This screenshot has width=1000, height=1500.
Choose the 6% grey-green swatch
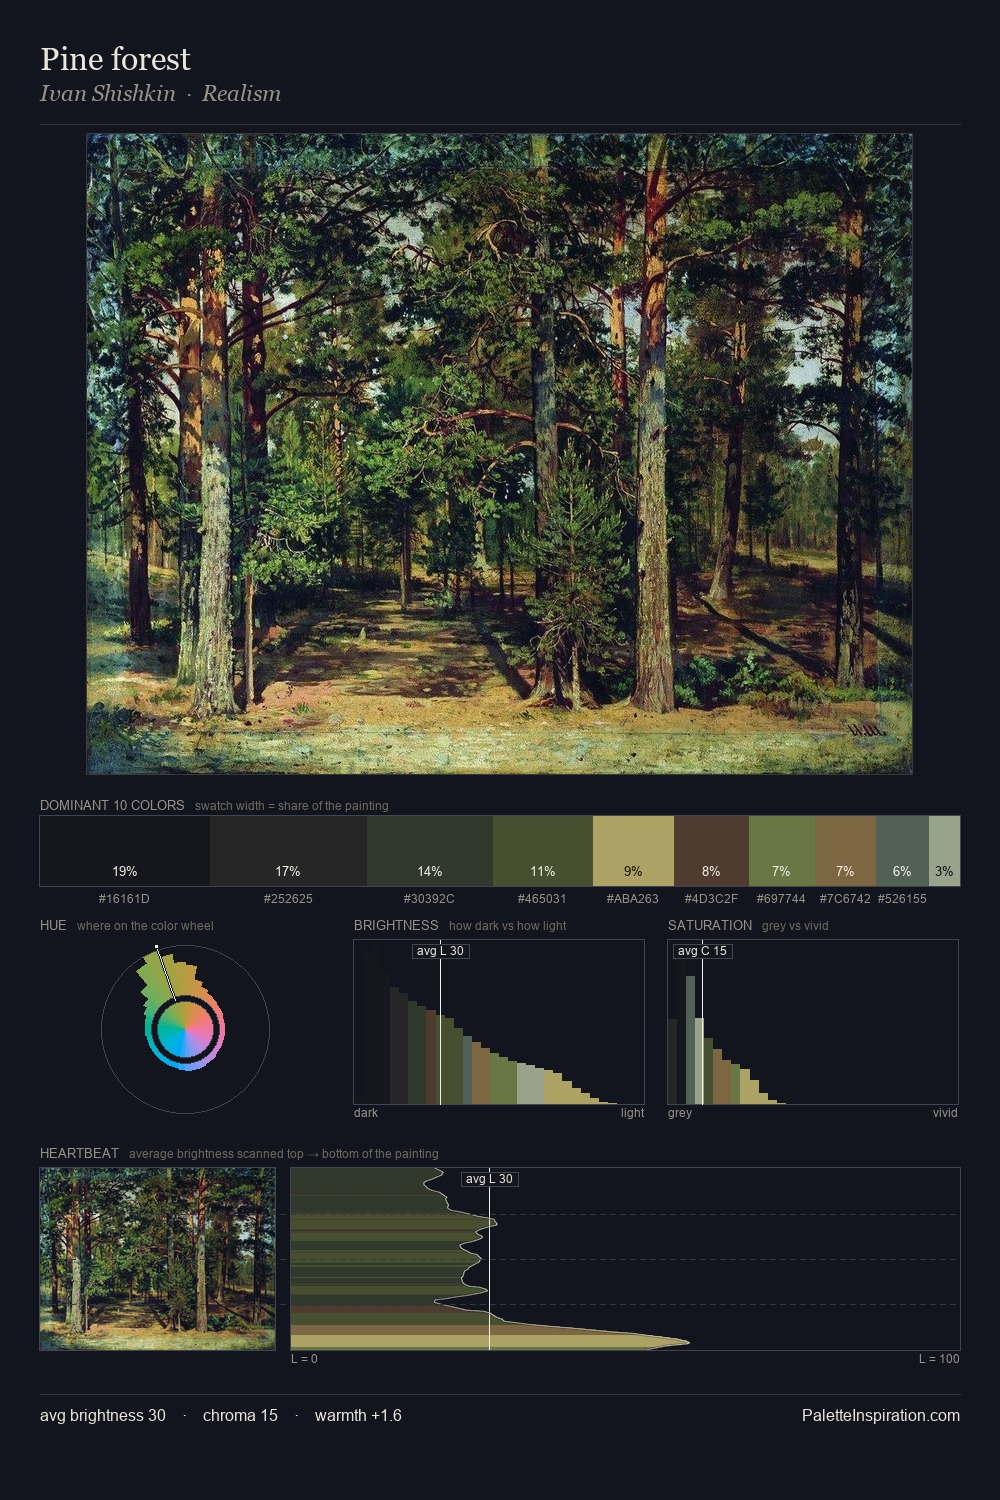[902, 851]
